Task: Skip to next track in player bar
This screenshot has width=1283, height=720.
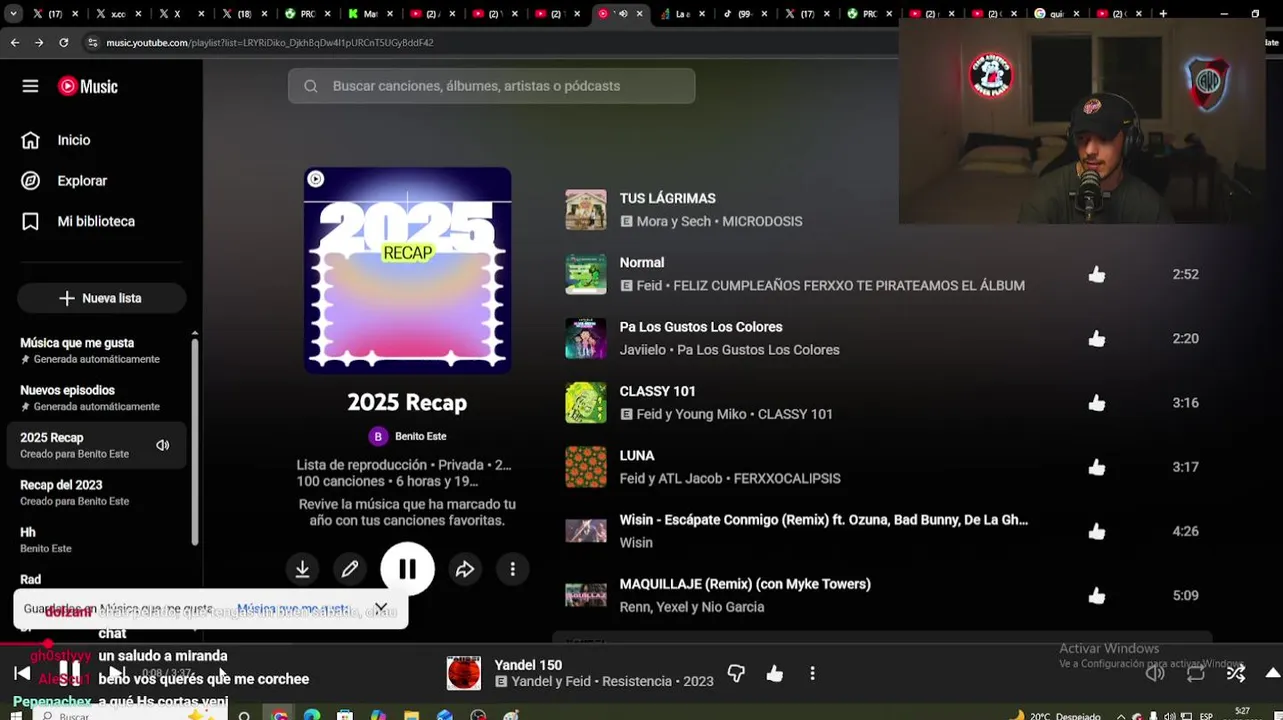Action: click(x=116, y=672)
